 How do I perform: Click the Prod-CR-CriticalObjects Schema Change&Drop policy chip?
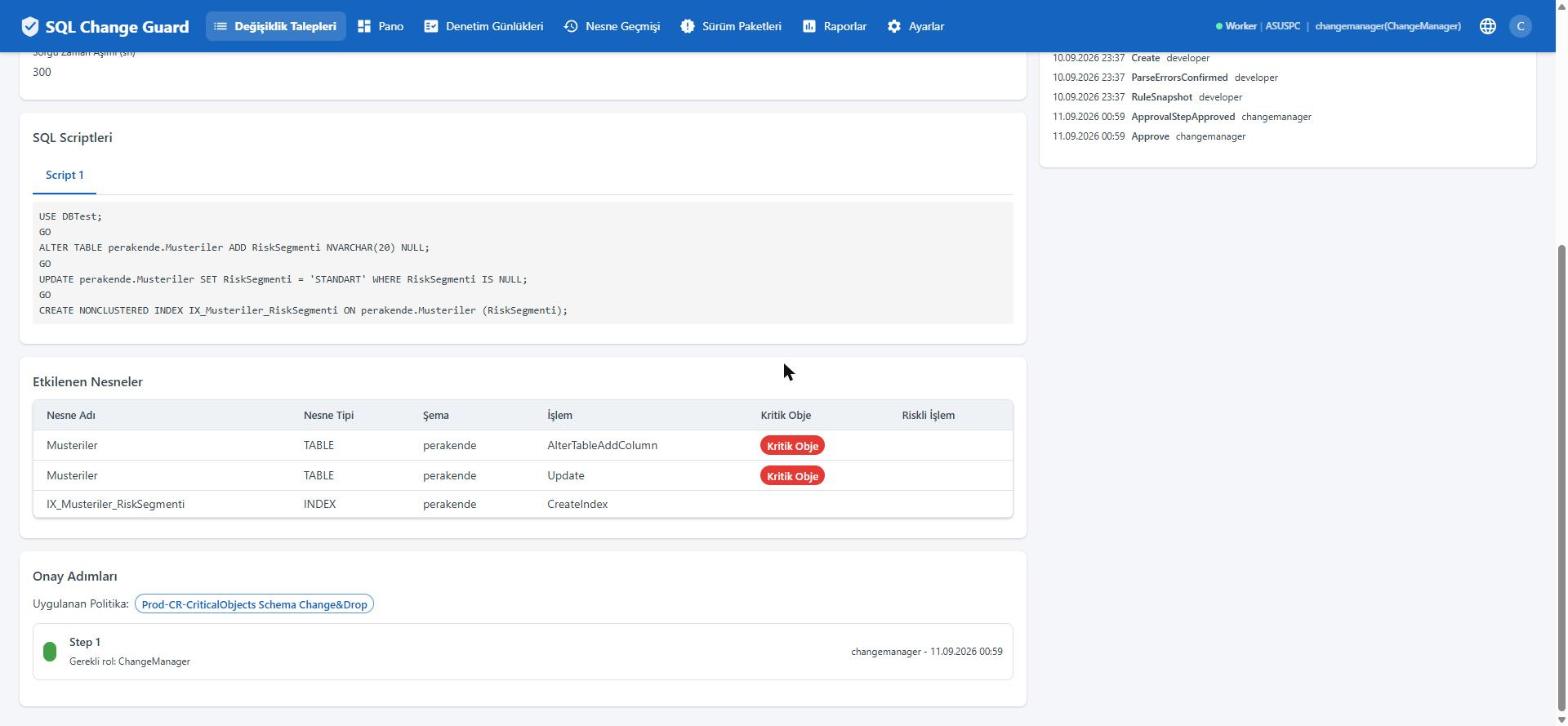[x=254, y=605]
